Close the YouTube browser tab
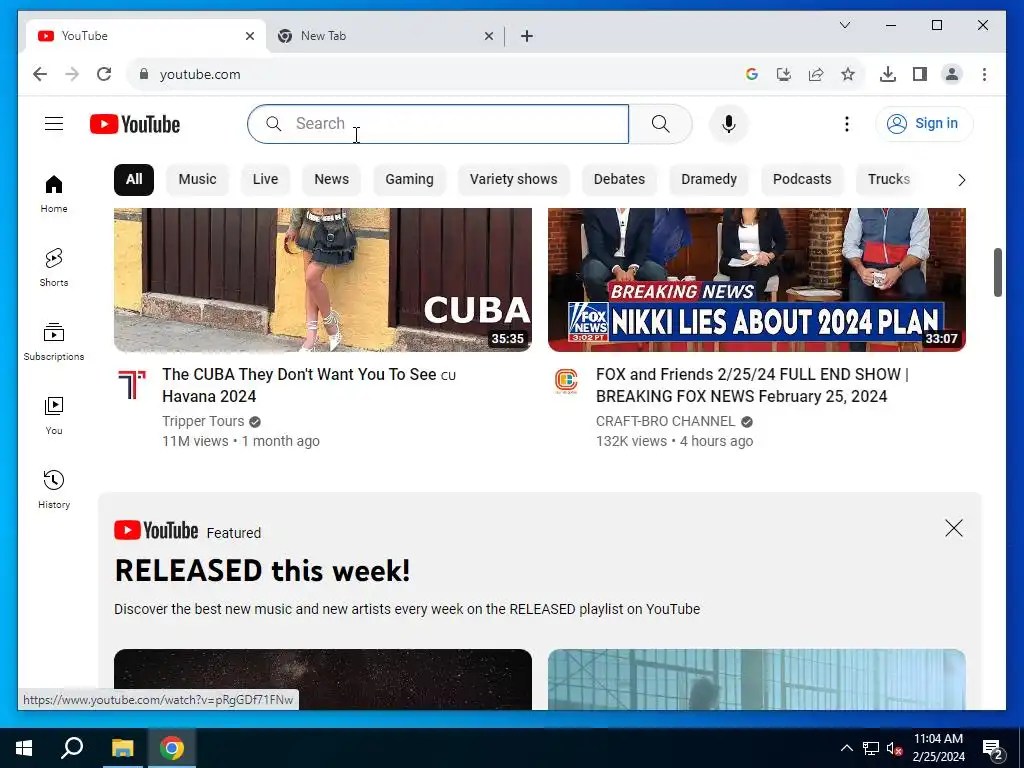Screen dimensions: 1024x768 point(249,36)
